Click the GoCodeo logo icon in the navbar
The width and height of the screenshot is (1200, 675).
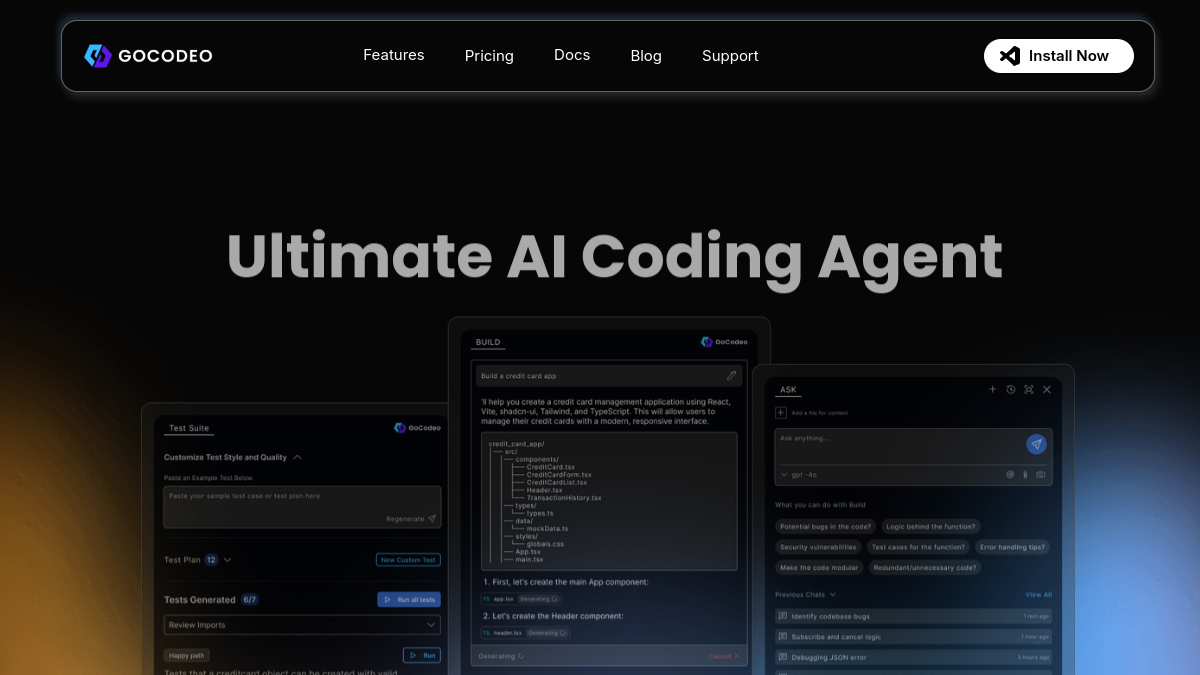pyautogui.click(x=97, y=56)
